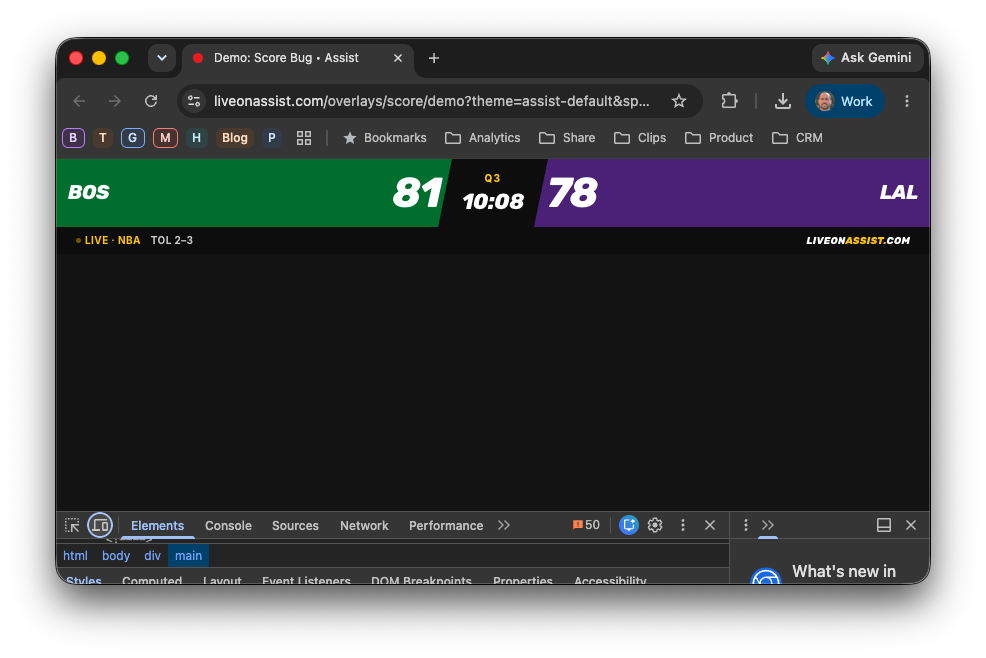Image resolution: width=986 pixels, height=658 pixels.
Task: Toggle the drawer dock layout icon
Action: tap(884, 525)
